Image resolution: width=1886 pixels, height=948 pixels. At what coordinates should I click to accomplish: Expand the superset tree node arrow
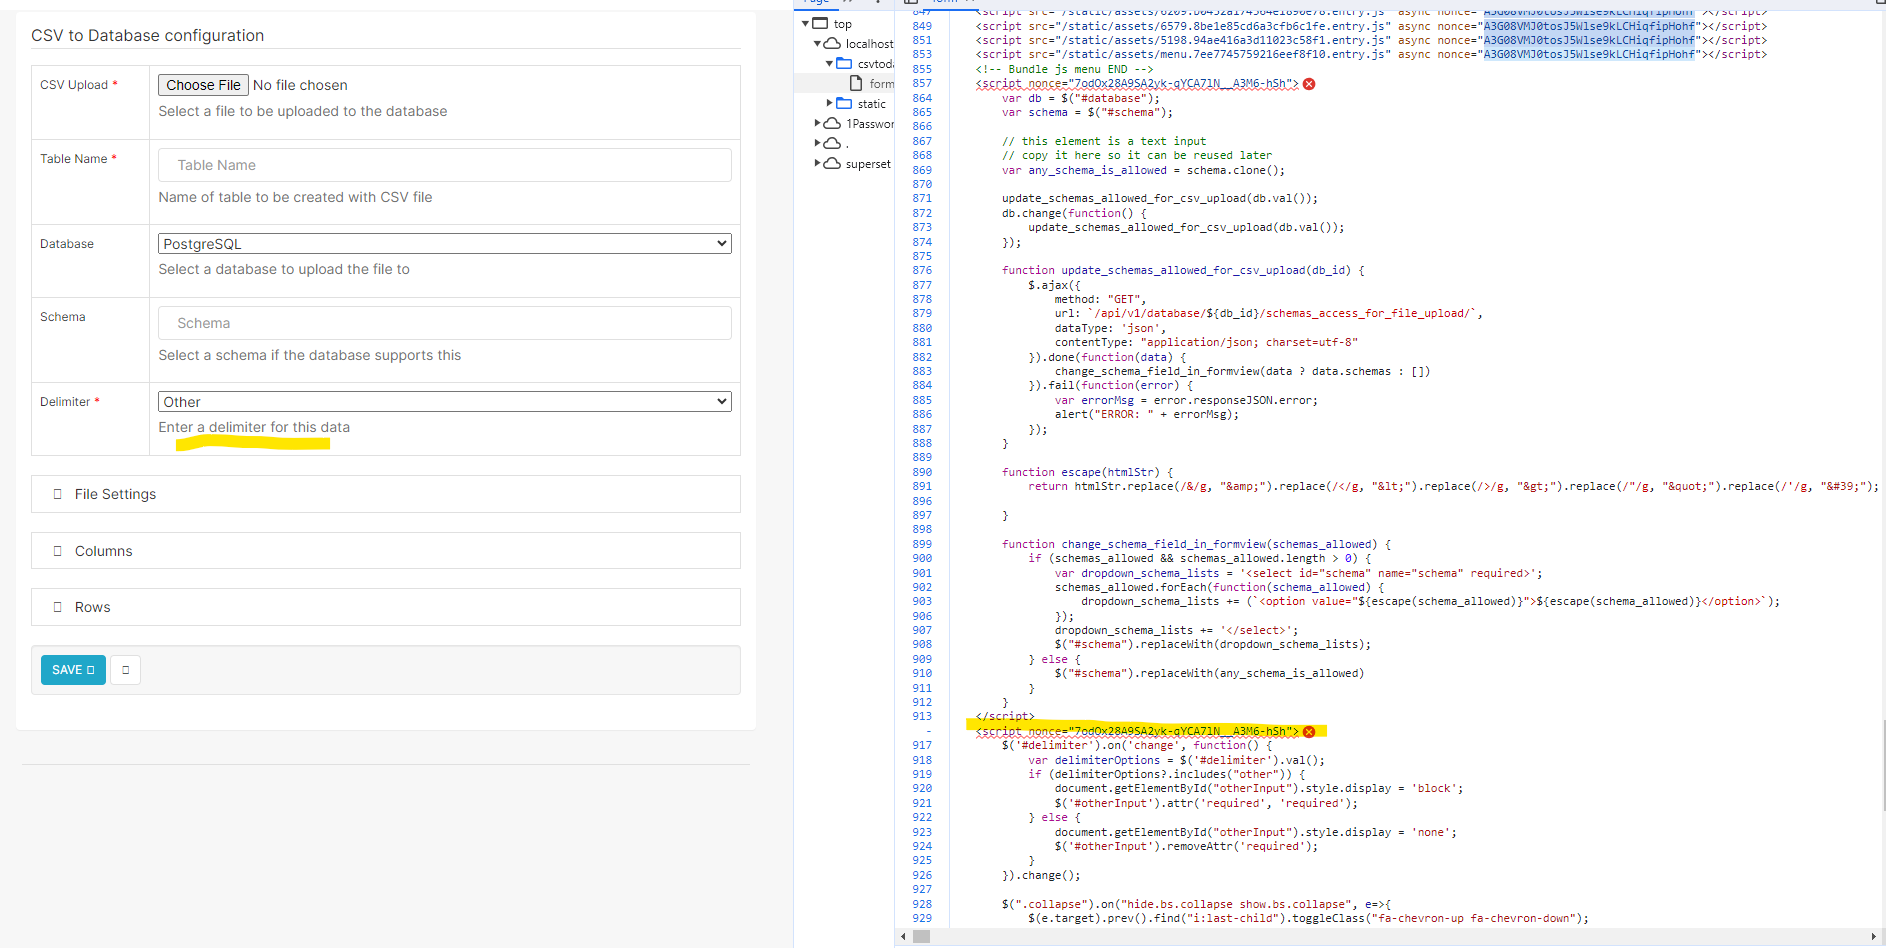point(817,164)
